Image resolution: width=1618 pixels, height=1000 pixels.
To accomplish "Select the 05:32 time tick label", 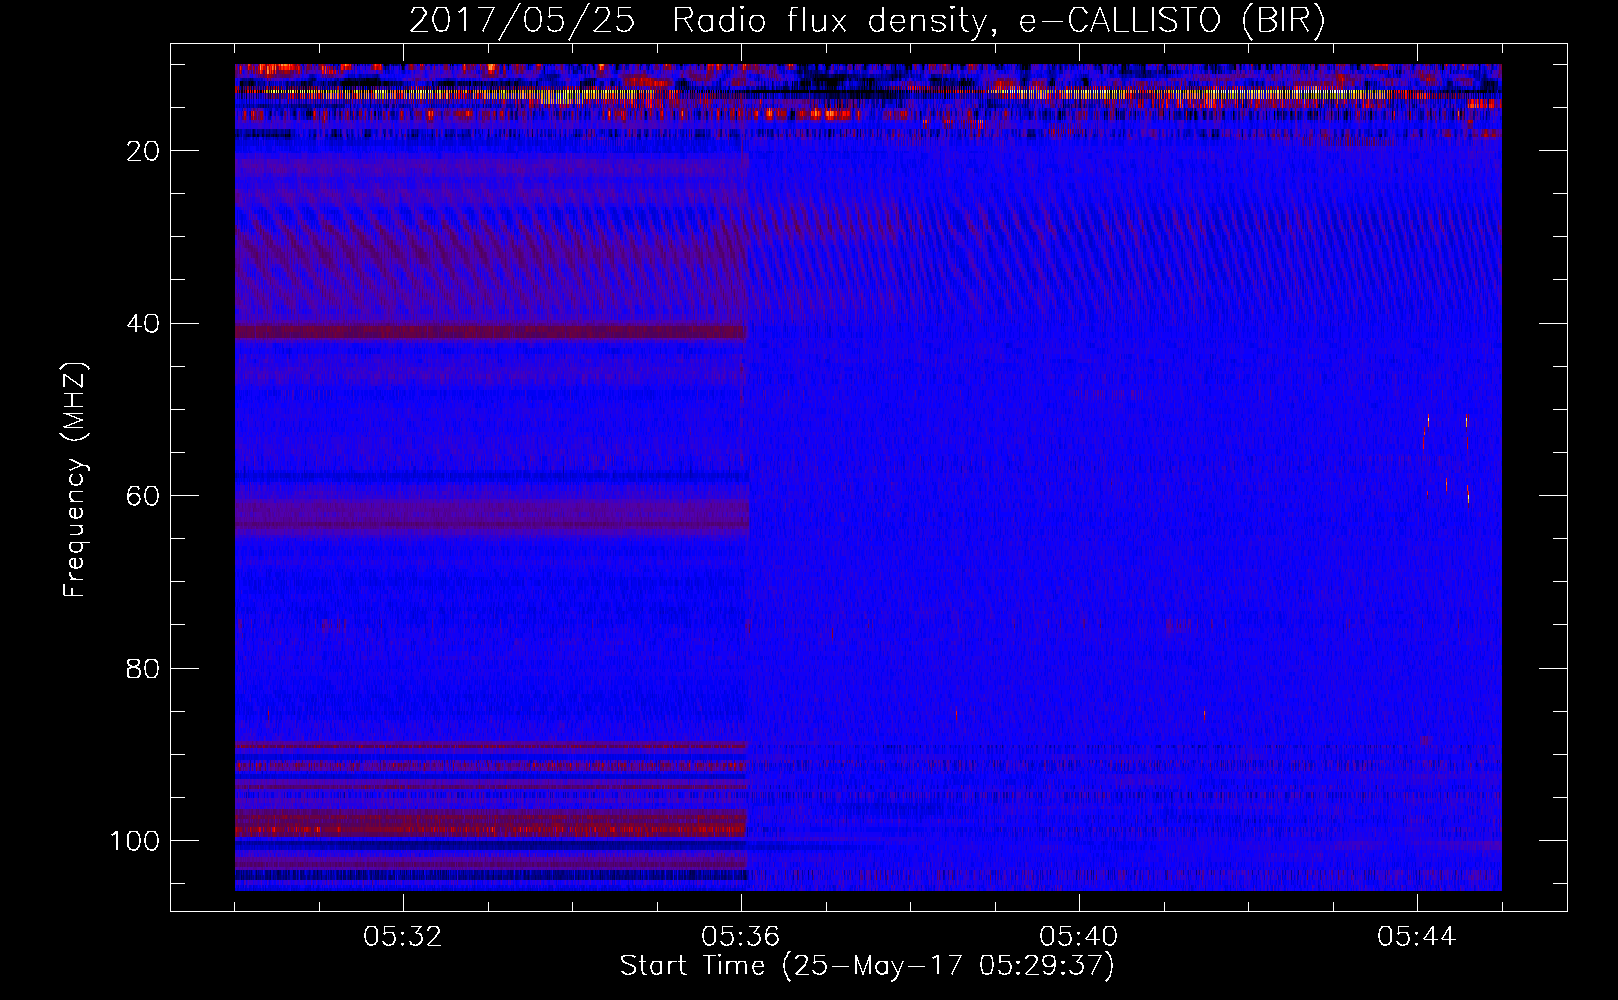I will click(x=403, y=937).
